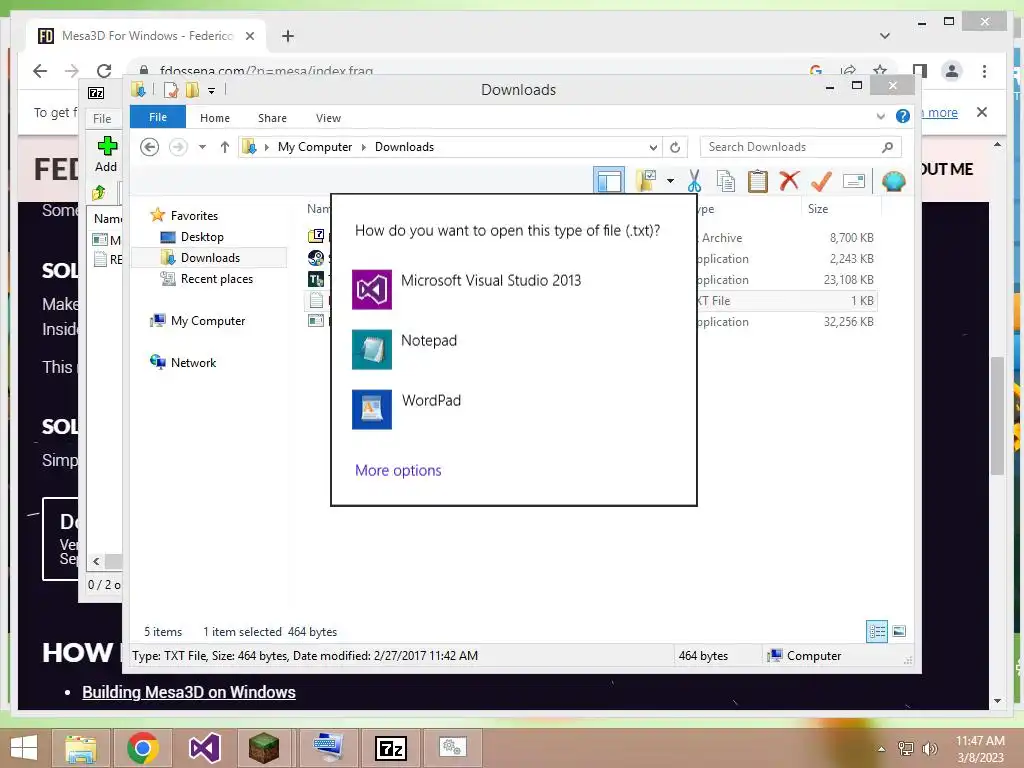Click the More options link

coord(398,470)
